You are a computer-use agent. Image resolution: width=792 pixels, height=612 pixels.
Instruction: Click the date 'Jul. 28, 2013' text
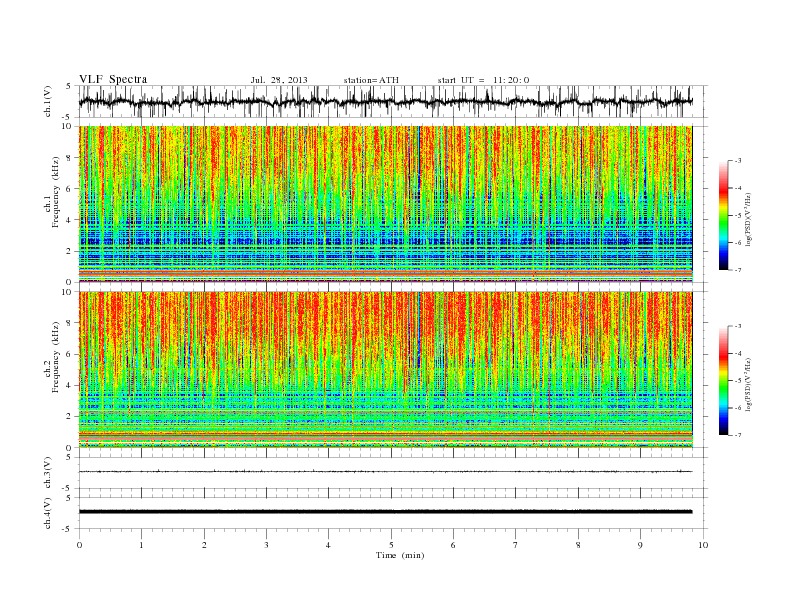click(279, 80)
